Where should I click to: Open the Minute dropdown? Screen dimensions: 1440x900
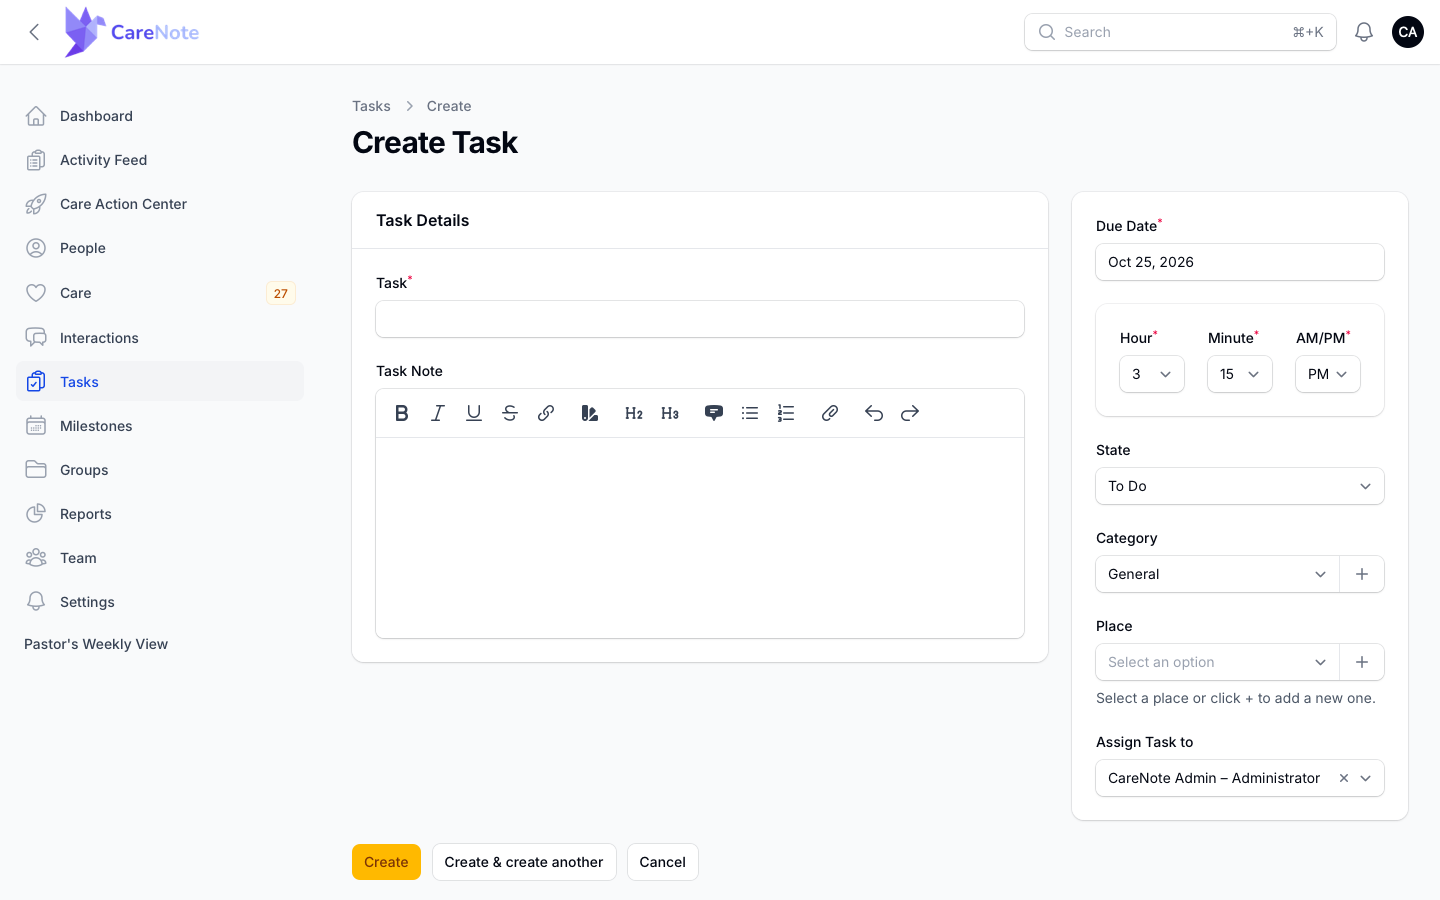pos(1240,374)
